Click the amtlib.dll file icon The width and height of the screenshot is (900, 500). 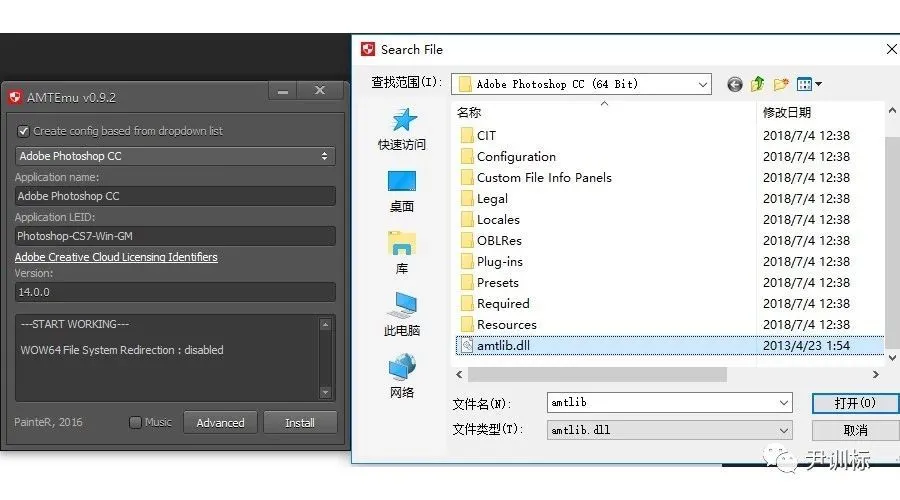467,346
